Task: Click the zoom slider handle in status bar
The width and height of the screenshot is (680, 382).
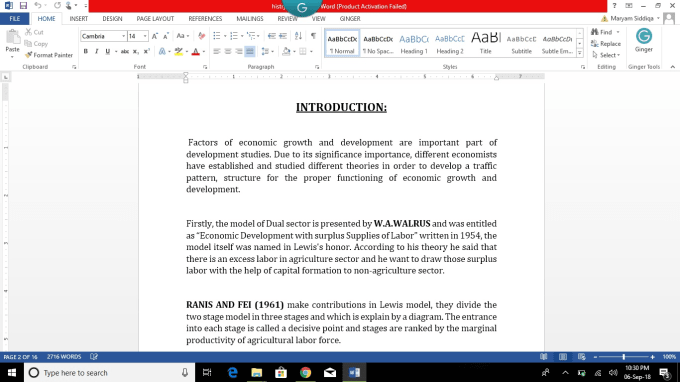Action: [x=624, y=357]
